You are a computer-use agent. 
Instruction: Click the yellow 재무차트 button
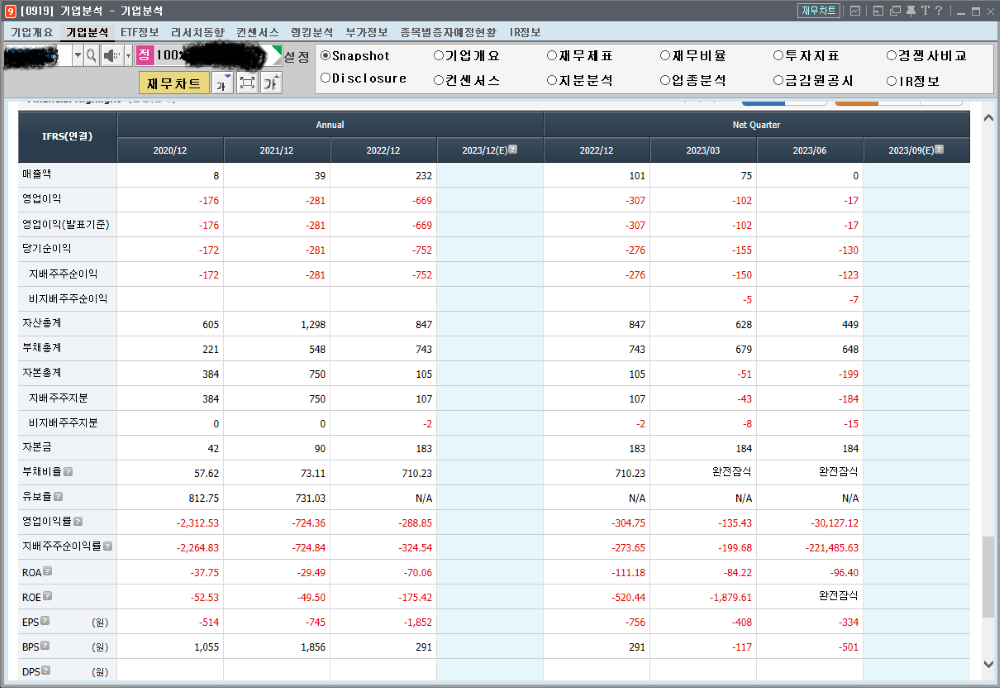coord(174,83)
